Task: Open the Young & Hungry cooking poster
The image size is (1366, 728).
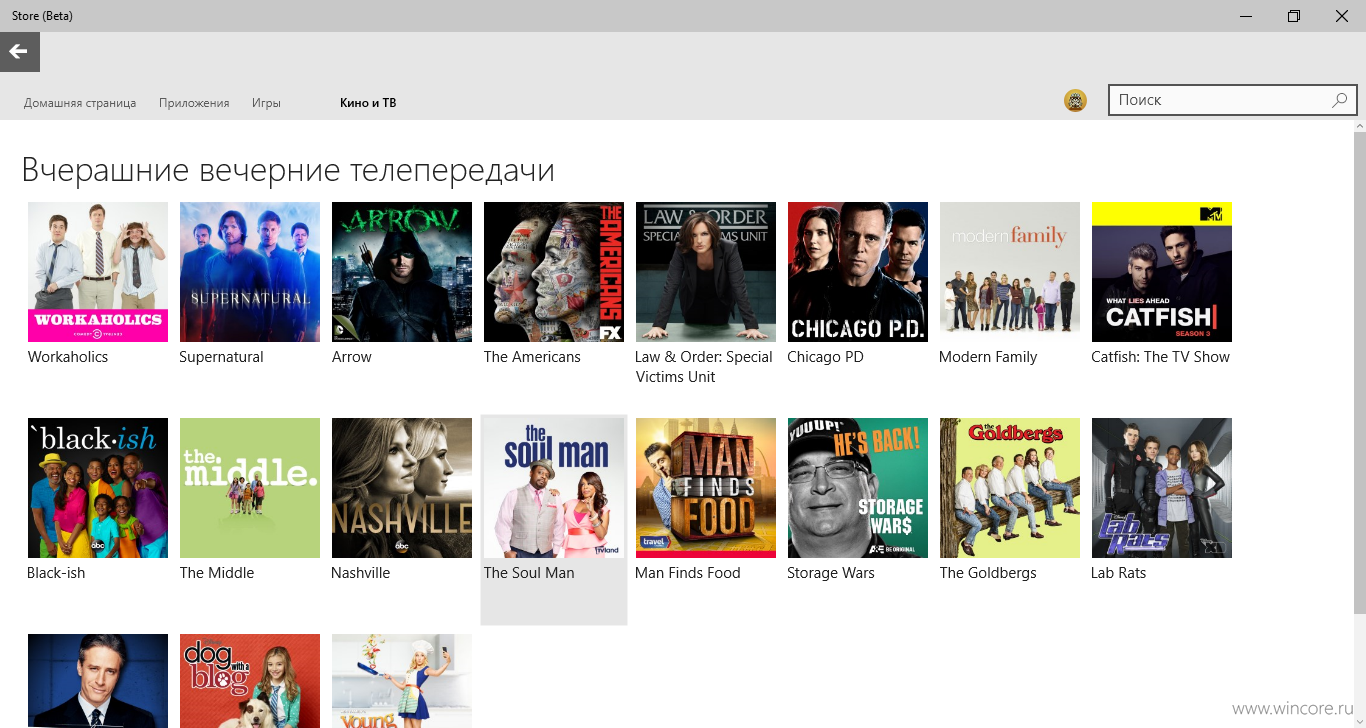Action: pos(402,681)
